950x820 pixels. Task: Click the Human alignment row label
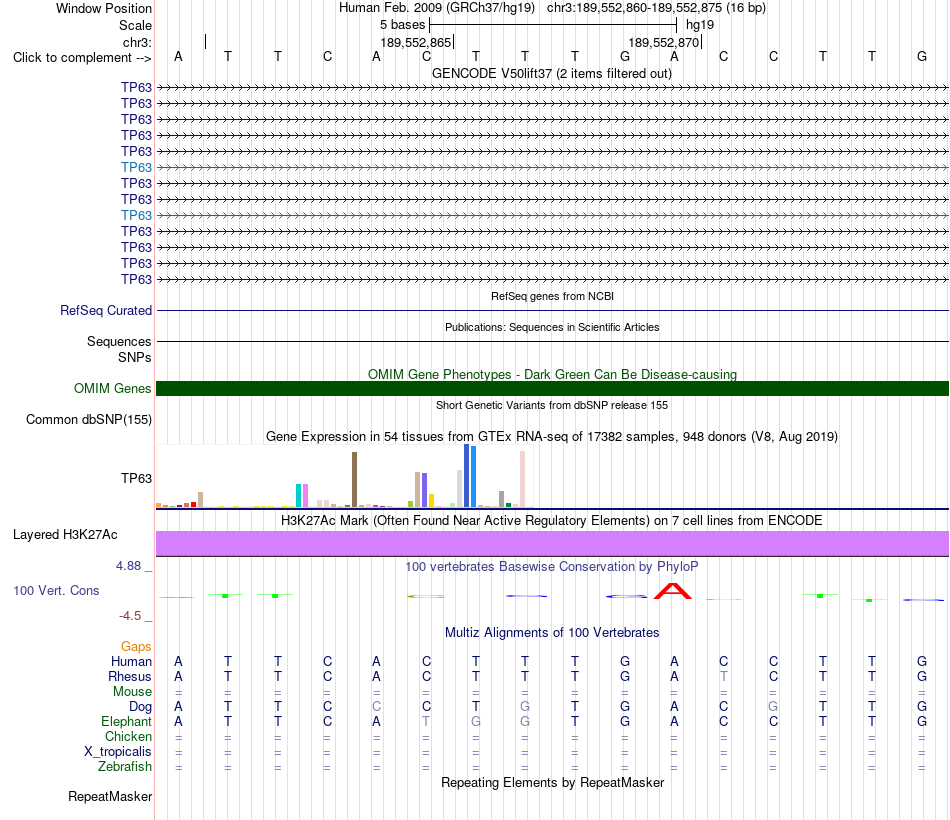(131, 661)
